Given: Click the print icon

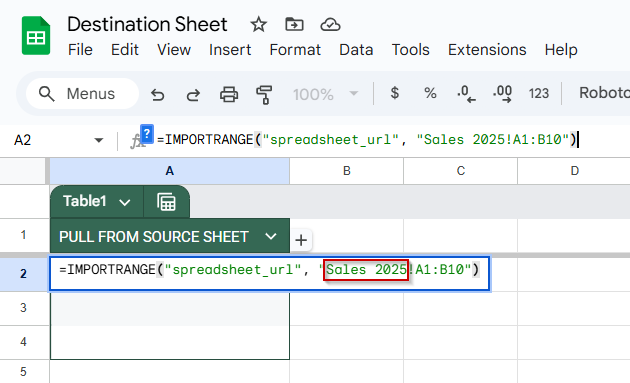Looking at the screenshot, I should point(229,94).
